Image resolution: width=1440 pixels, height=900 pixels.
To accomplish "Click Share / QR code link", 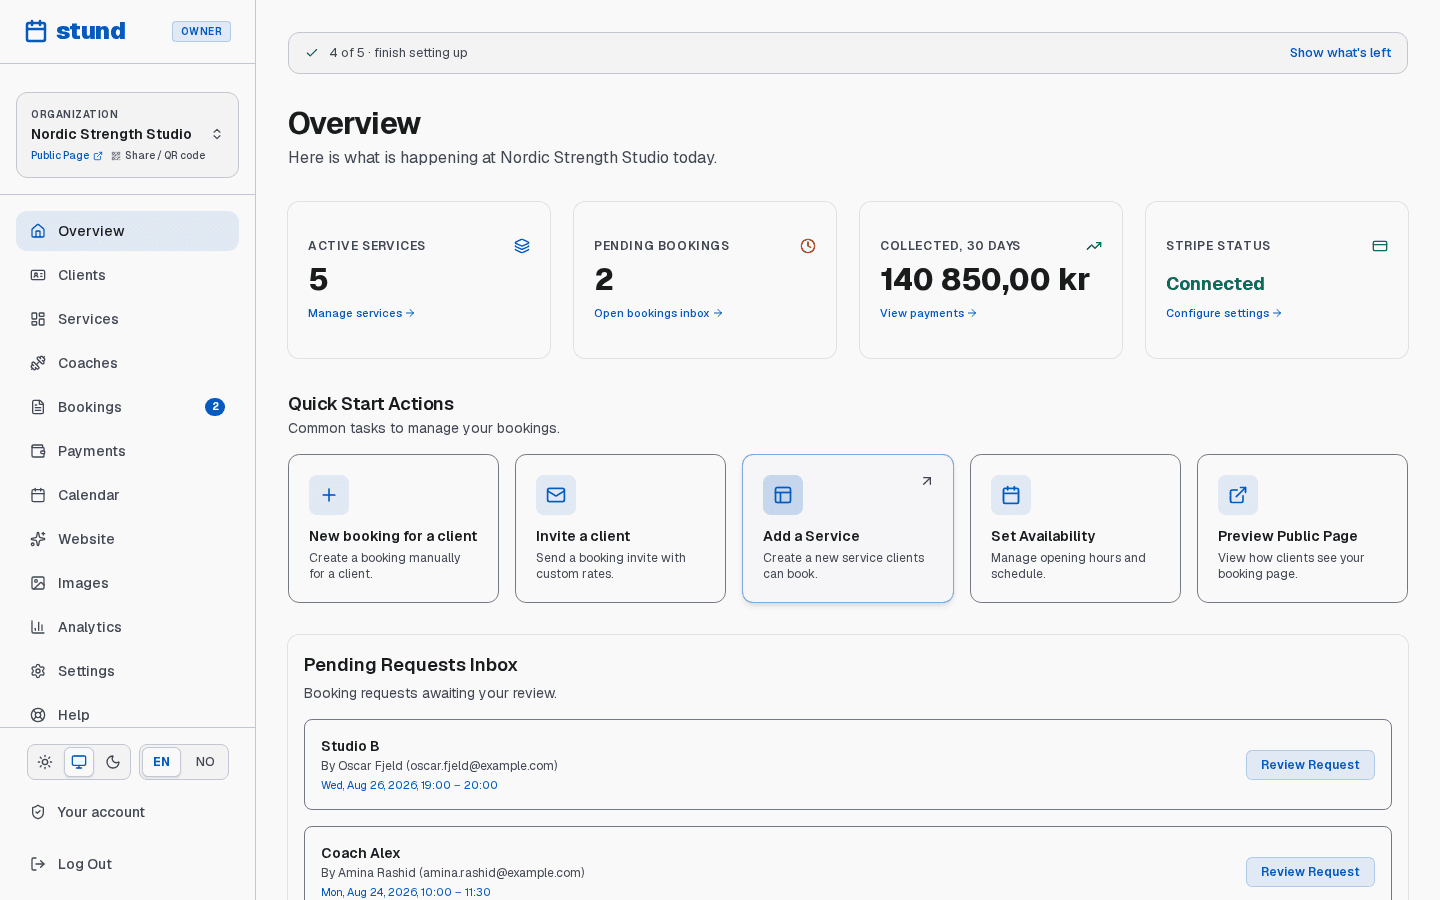I will point(158,156).
